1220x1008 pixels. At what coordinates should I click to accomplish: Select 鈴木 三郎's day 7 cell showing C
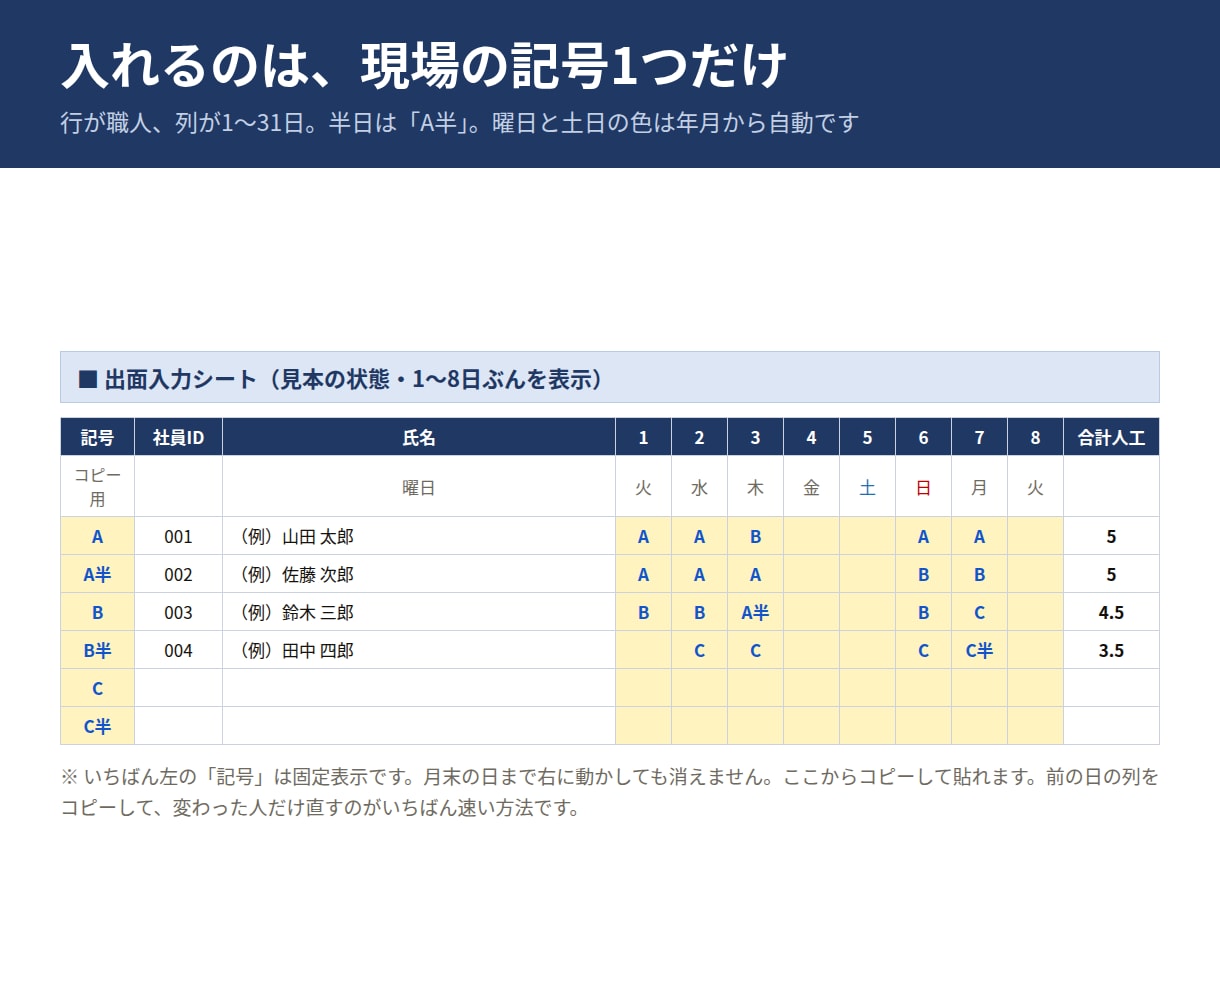click(x=979, y=612)
